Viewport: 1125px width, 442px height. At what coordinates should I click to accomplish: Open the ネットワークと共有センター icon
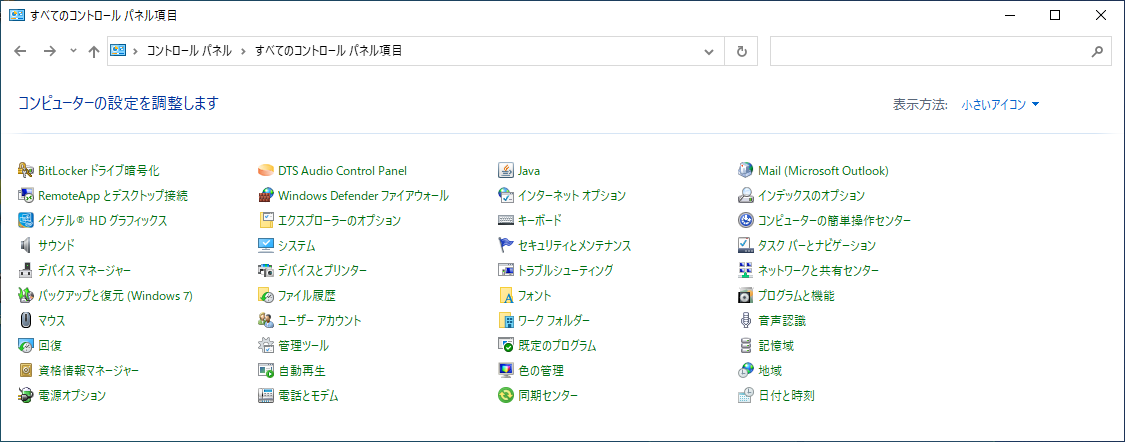click(x=745, y=271)
